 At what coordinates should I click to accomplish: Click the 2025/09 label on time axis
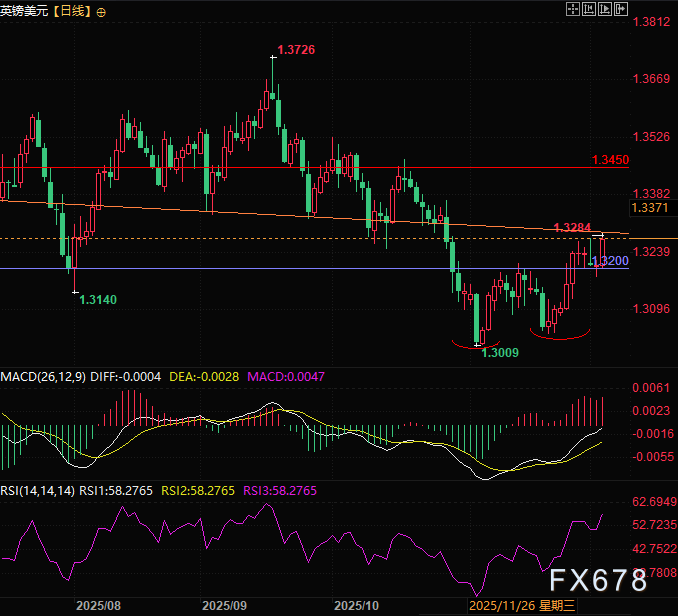(x=224, y=605)
